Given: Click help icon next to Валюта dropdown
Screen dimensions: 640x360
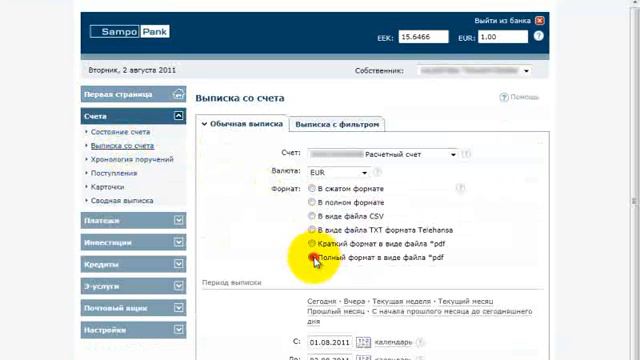Looking at the screenshot, I should click(x=378, y=172).
